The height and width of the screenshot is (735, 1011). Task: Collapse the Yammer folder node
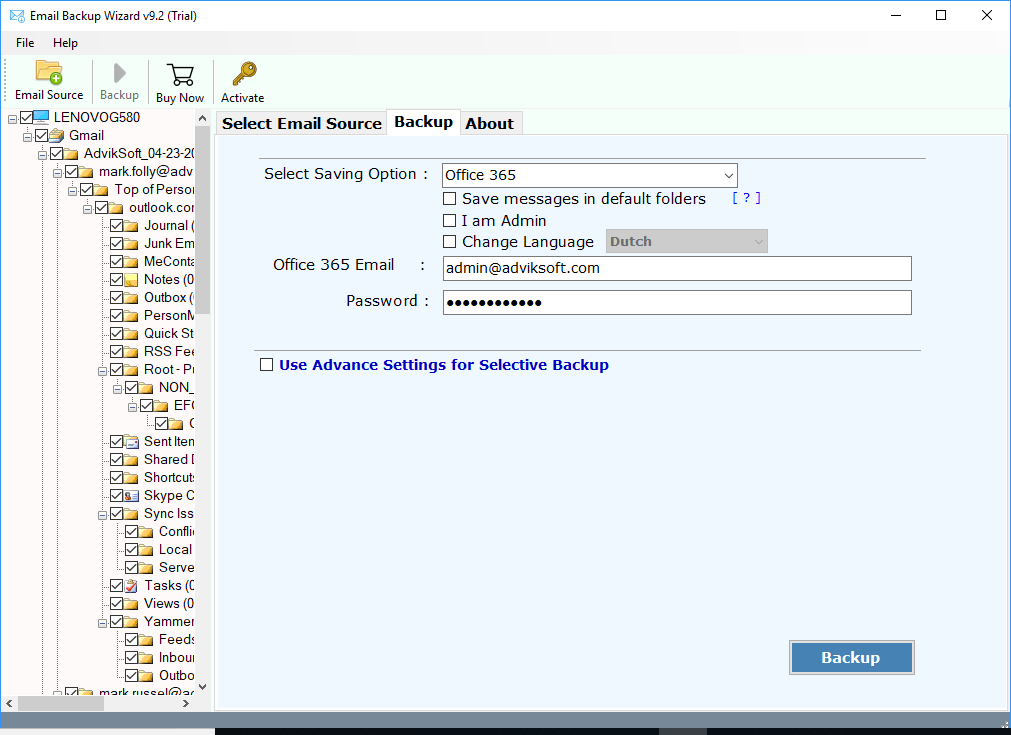pyautogui.click(x=102, y=623)
